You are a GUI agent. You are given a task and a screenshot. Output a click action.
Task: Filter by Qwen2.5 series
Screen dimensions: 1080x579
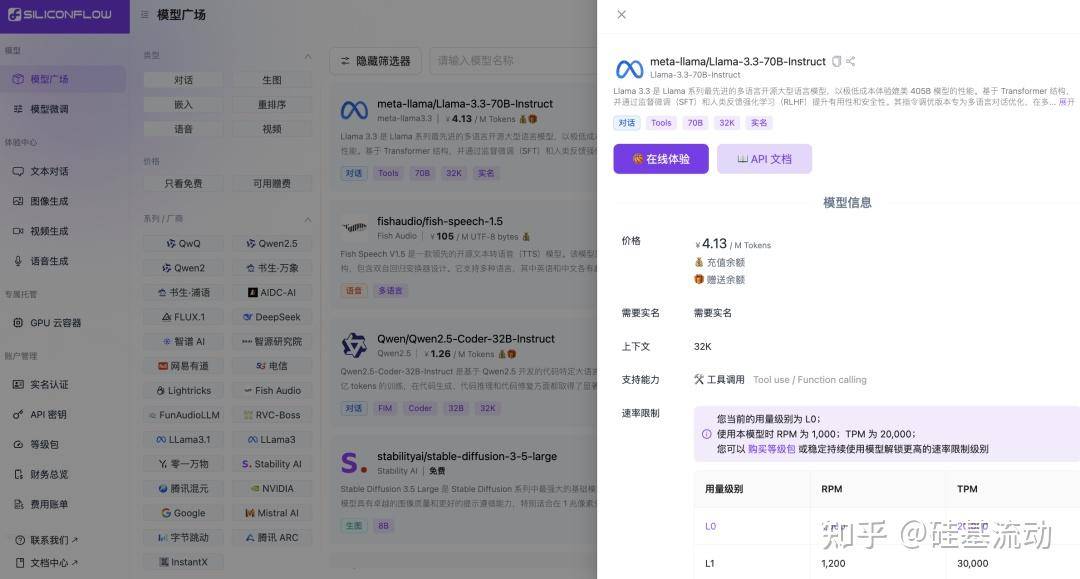271,244
